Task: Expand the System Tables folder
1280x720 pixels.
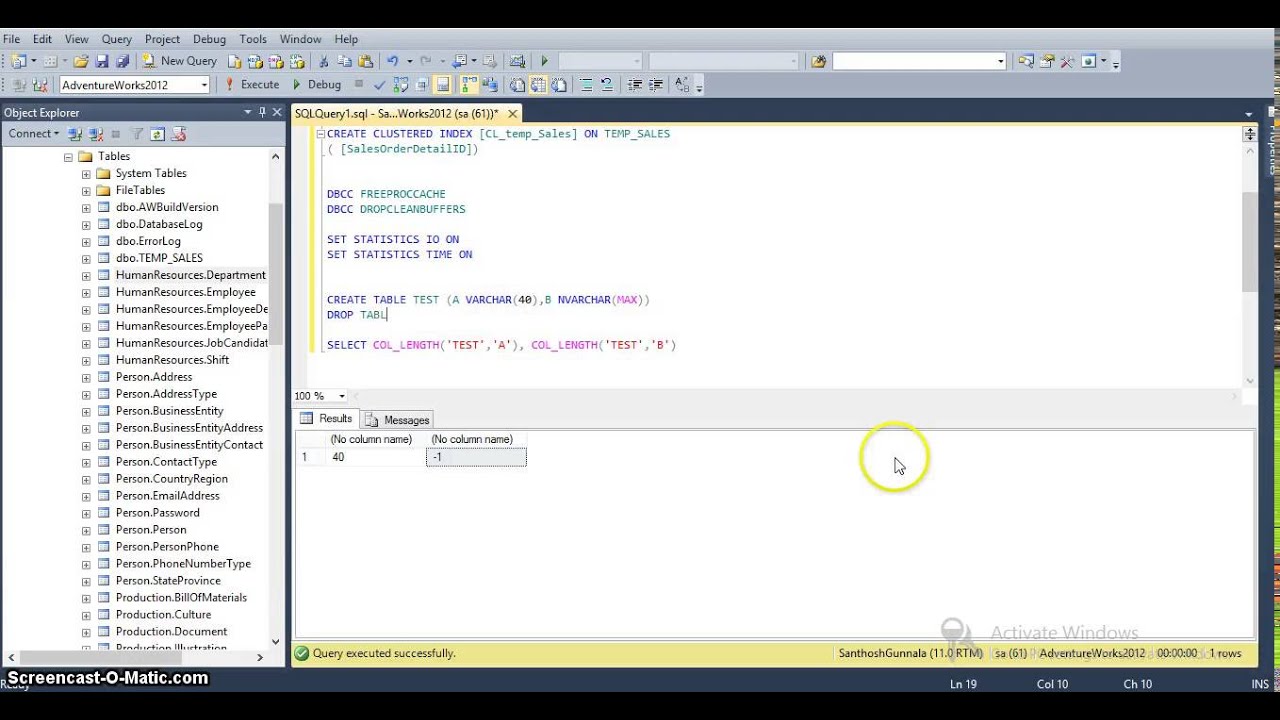Action: point(86,174)
